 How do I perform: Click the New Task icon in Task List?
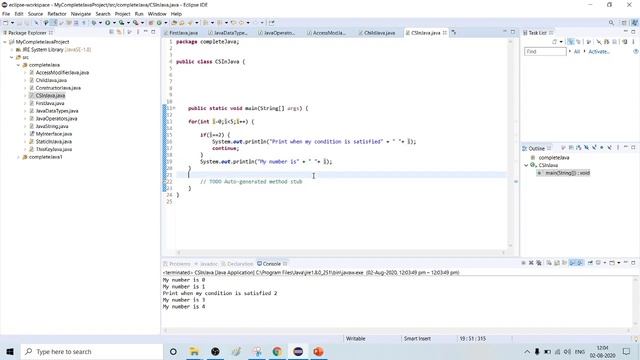[554, 42]
